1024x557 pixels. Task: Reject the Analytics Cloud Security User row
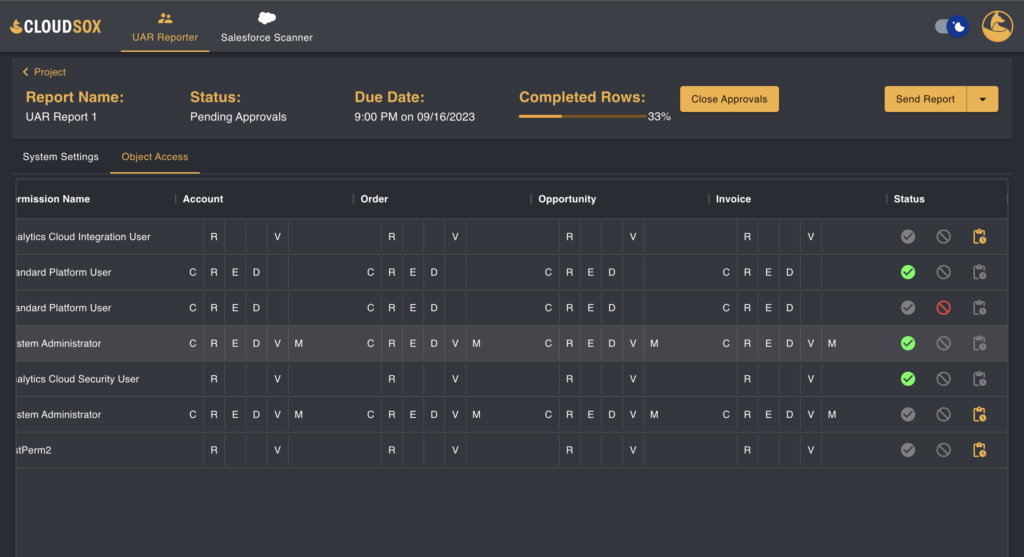[x=943, y=379]
